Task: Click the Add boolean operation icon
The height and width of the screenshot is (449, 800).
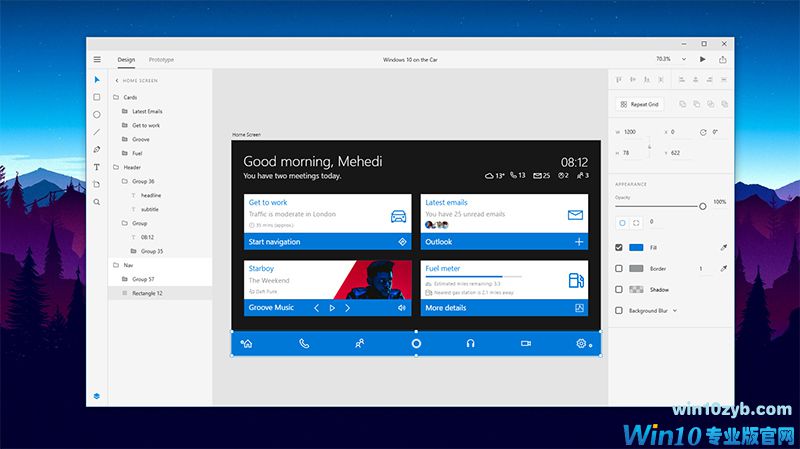Action: coord(683,104)
